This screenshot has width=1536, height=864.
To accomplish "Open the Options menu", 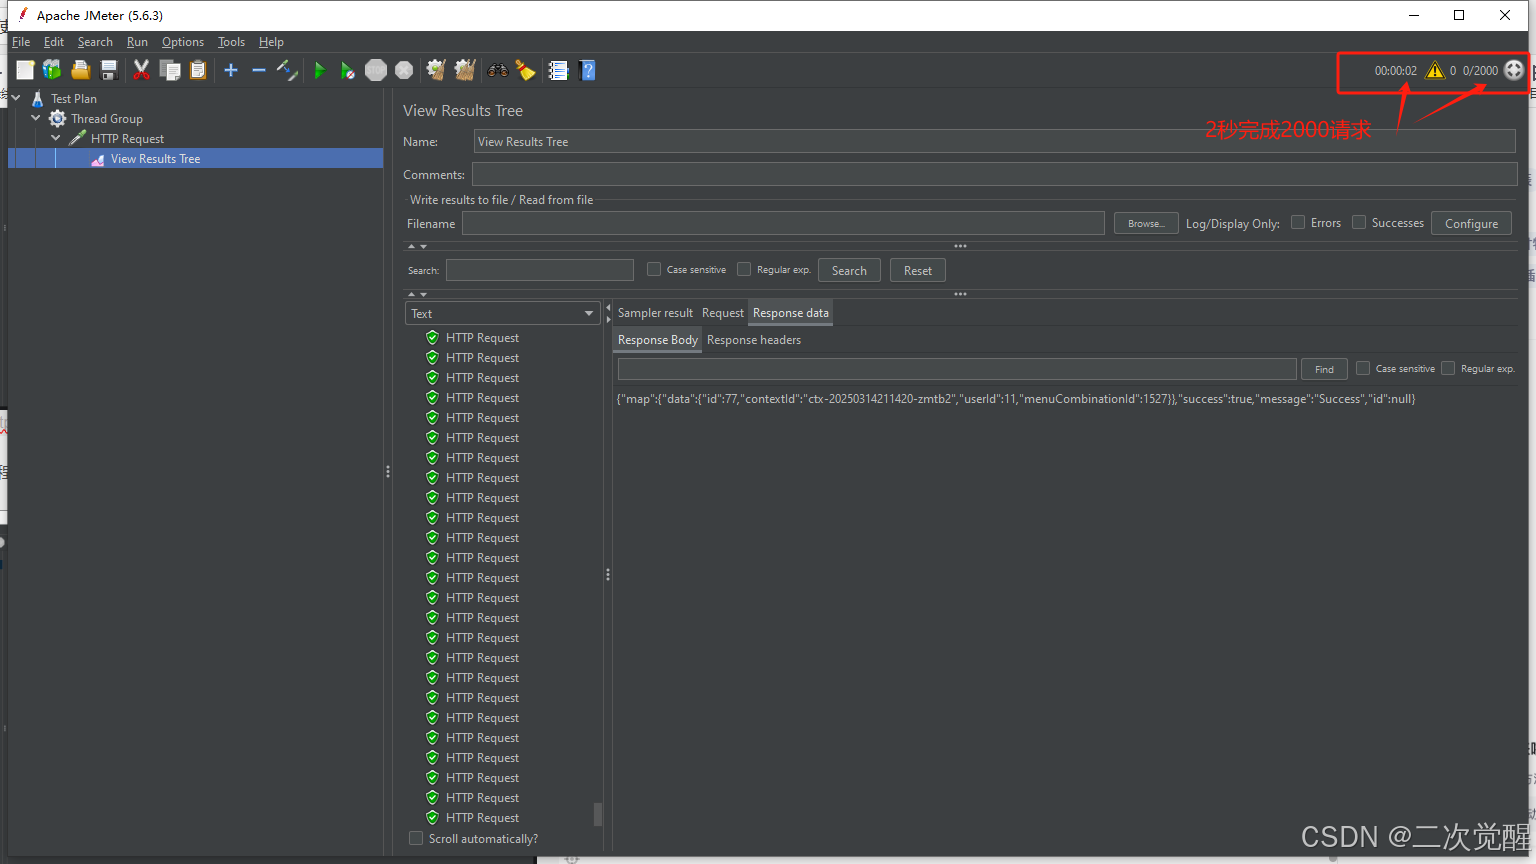I will (x=183, y=42).
